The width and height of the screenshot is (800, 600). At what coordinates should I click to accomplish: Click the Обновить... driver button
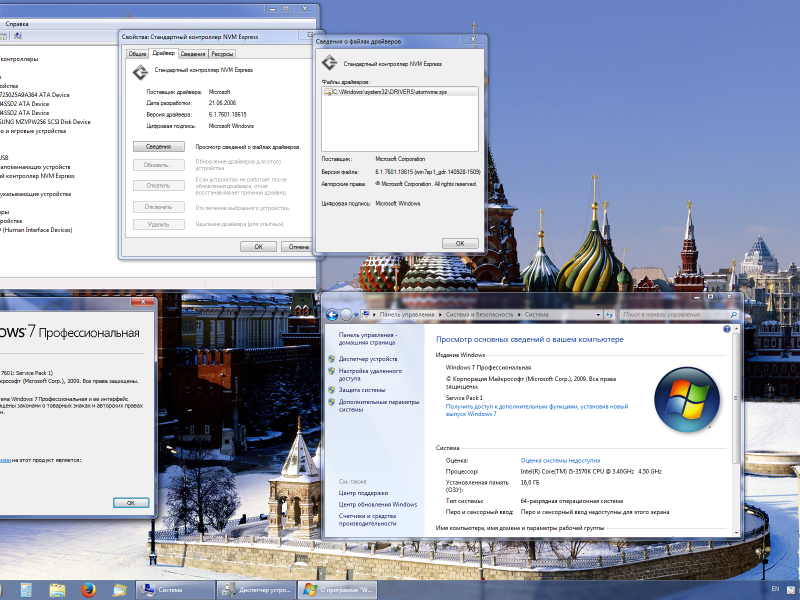[x=159, y=165]
